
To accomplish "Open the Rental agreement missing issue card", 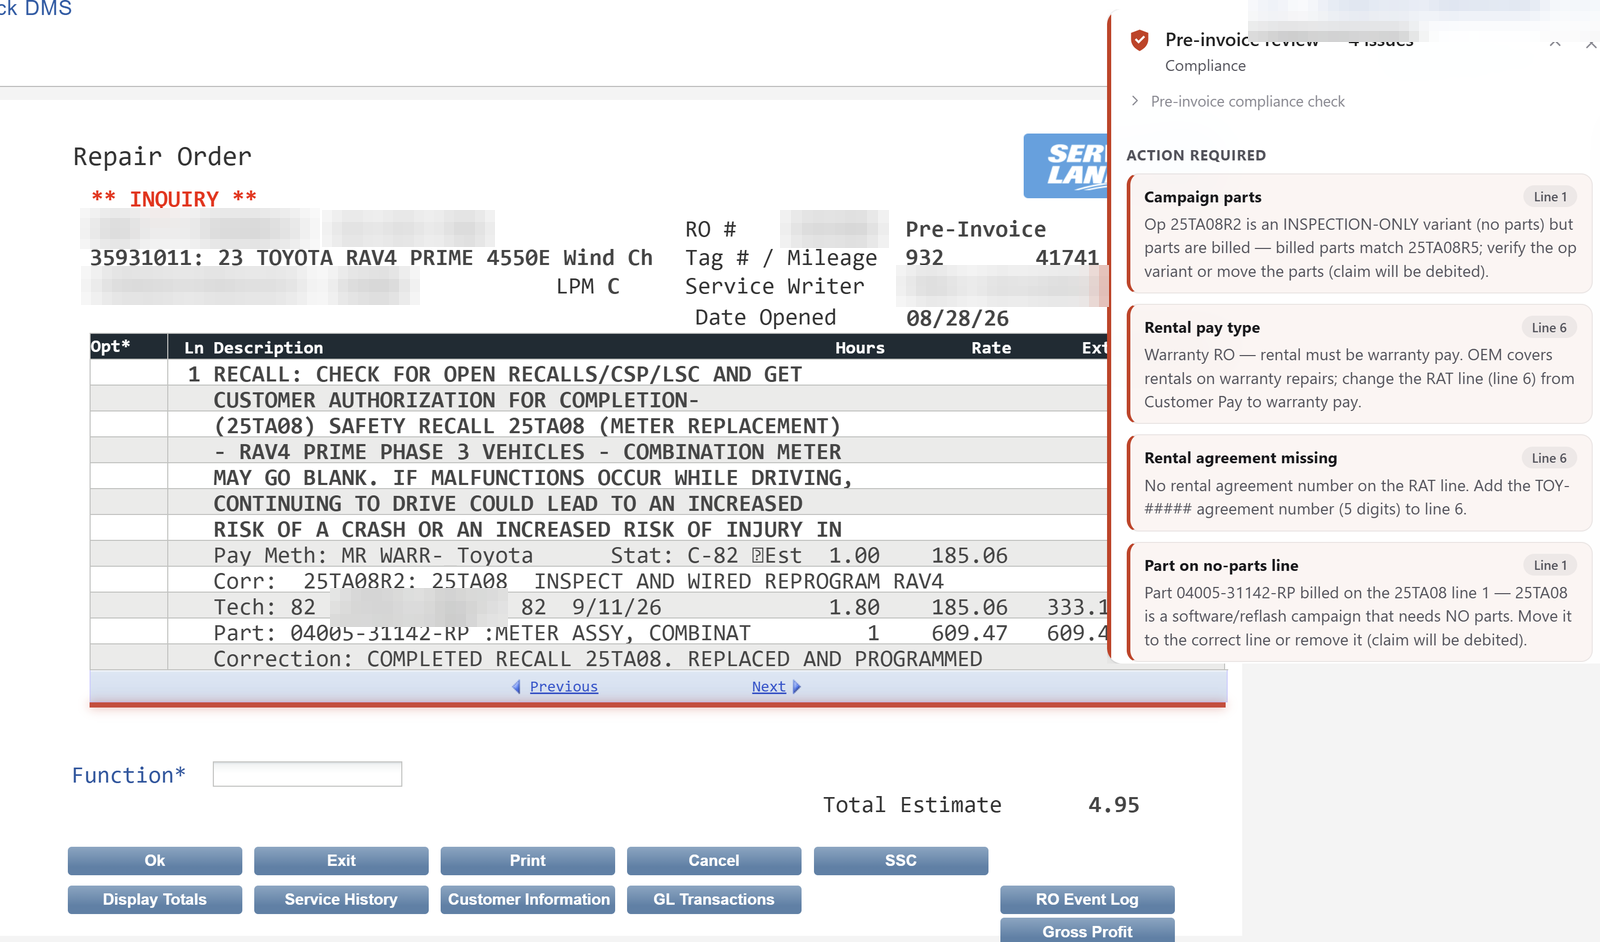I will (1359, 483).
